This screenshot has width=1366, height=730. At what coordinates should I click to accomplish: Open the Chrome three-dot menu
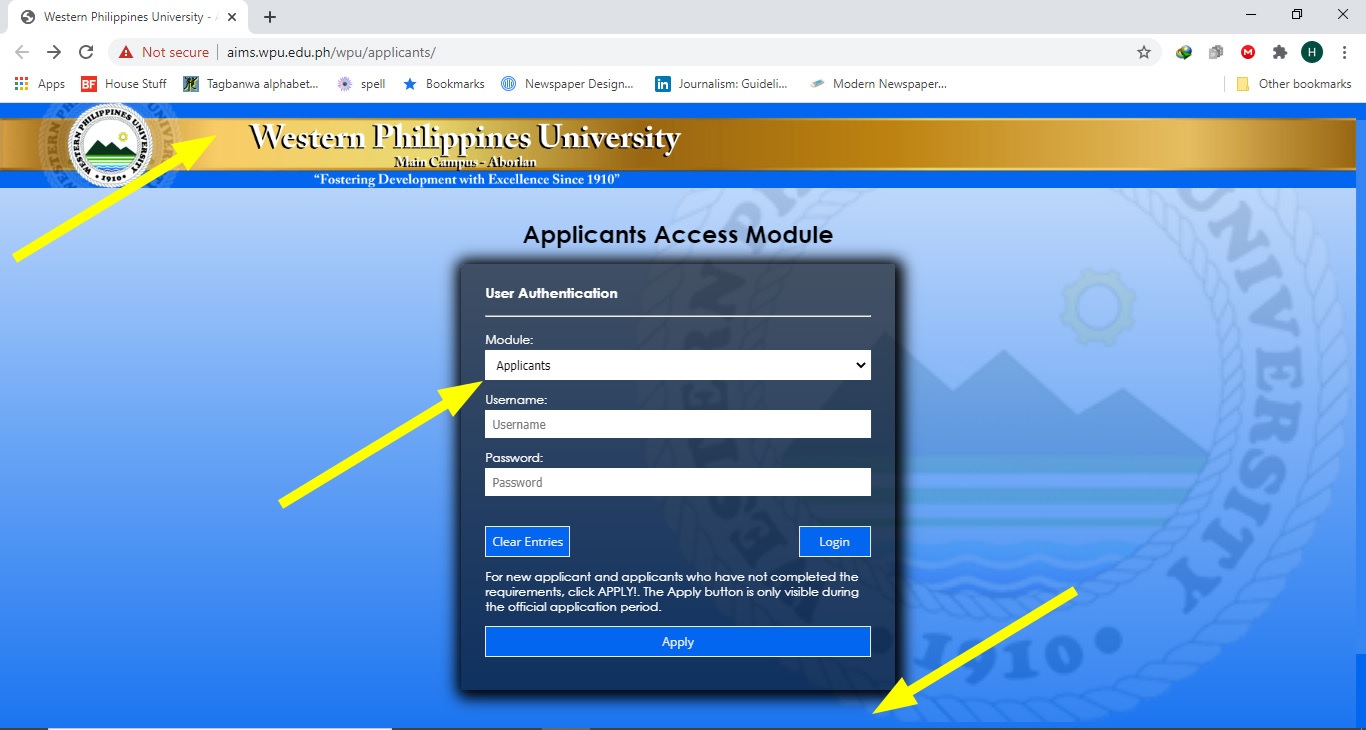point(1344,52)
